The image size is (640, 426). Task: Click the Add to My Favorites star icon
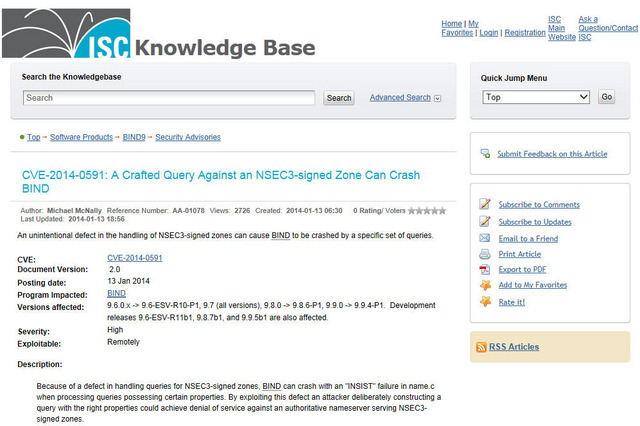pos(485,285)
